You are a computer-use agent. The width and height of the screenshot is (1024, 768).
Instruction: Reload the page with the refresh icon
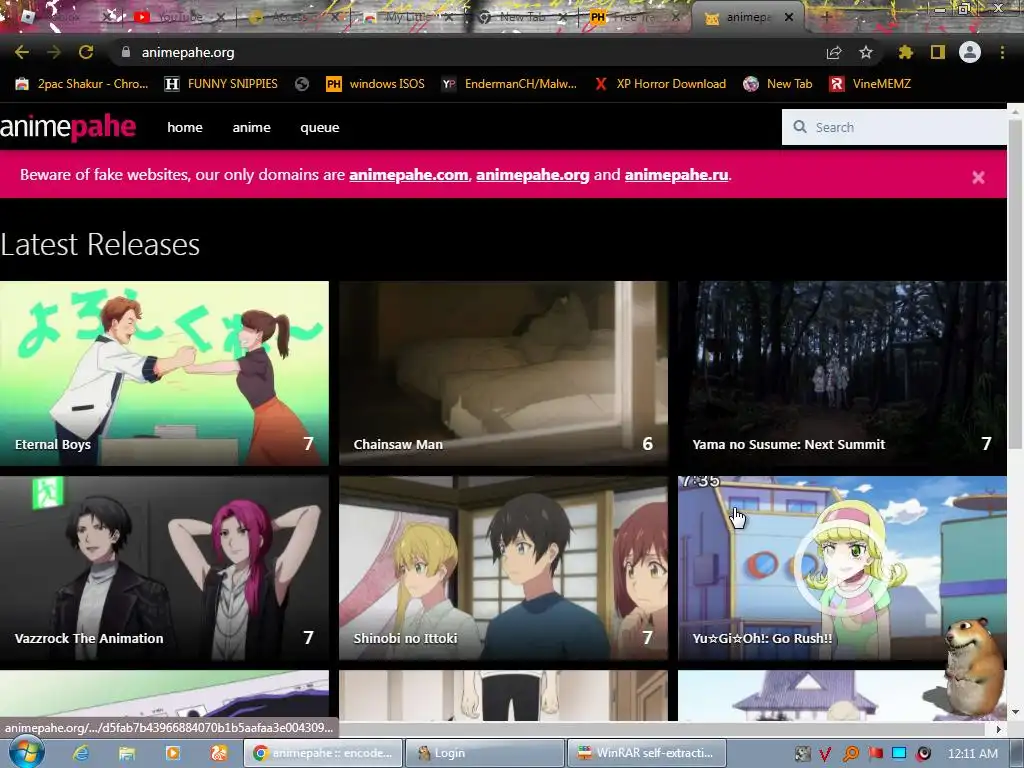pyautogui.click(x=86, y=52)
